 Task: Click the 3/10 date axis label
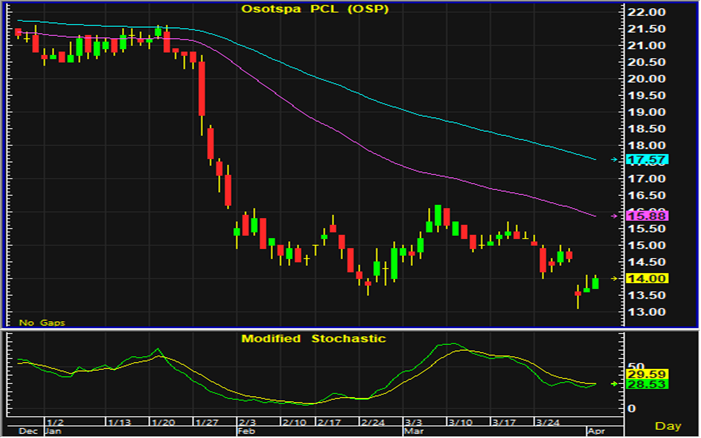pyautogui.click(x=460, y=422)
